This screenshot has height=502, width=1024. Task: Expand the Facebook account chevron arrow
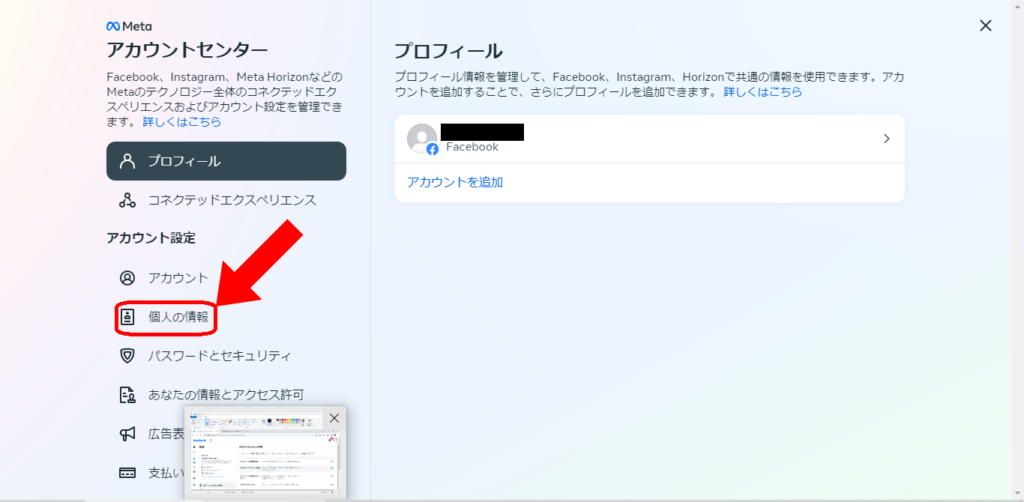(886, 139)
